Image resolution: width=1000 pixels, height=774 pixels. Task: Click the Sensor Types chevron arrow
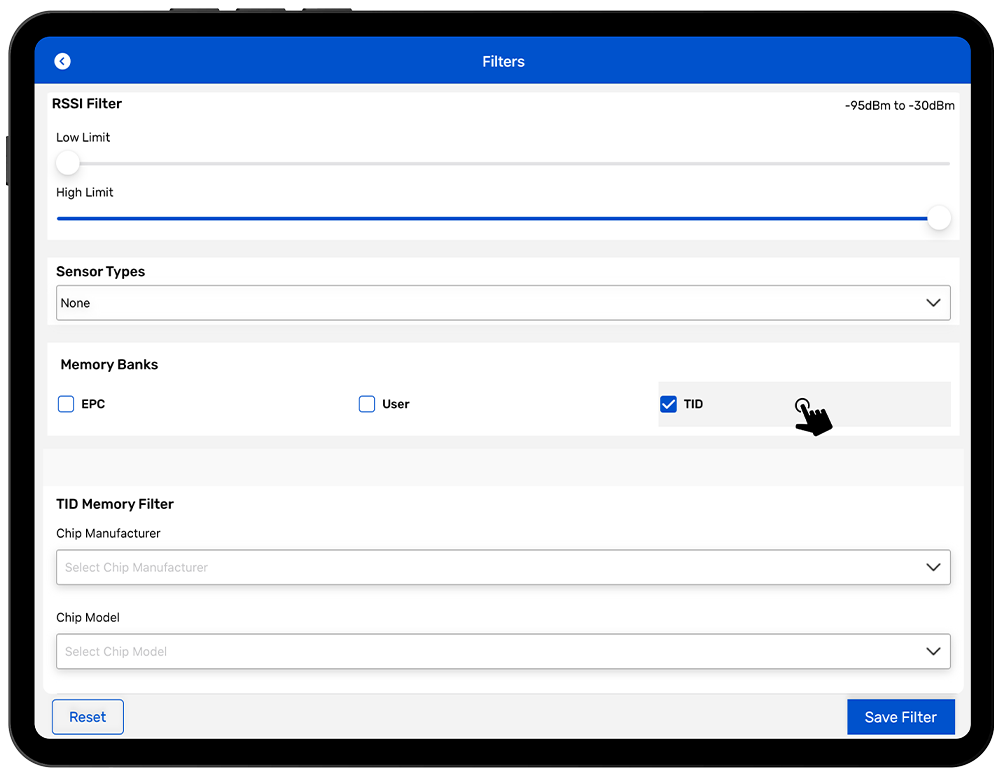(933, 303)
